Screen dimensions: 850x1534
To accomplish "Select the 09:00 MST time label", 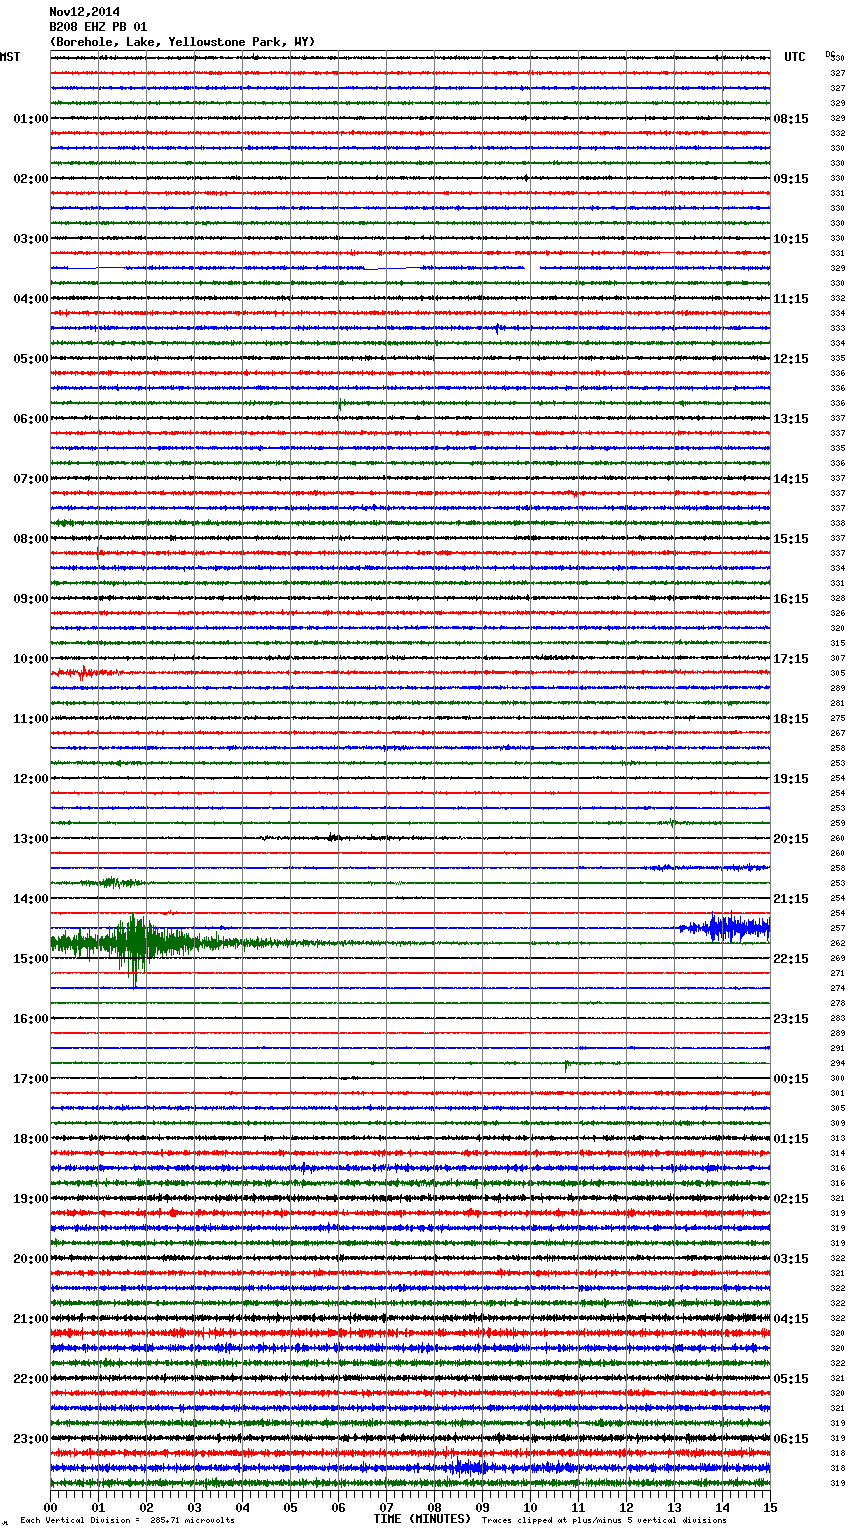I will click(31, 599).
